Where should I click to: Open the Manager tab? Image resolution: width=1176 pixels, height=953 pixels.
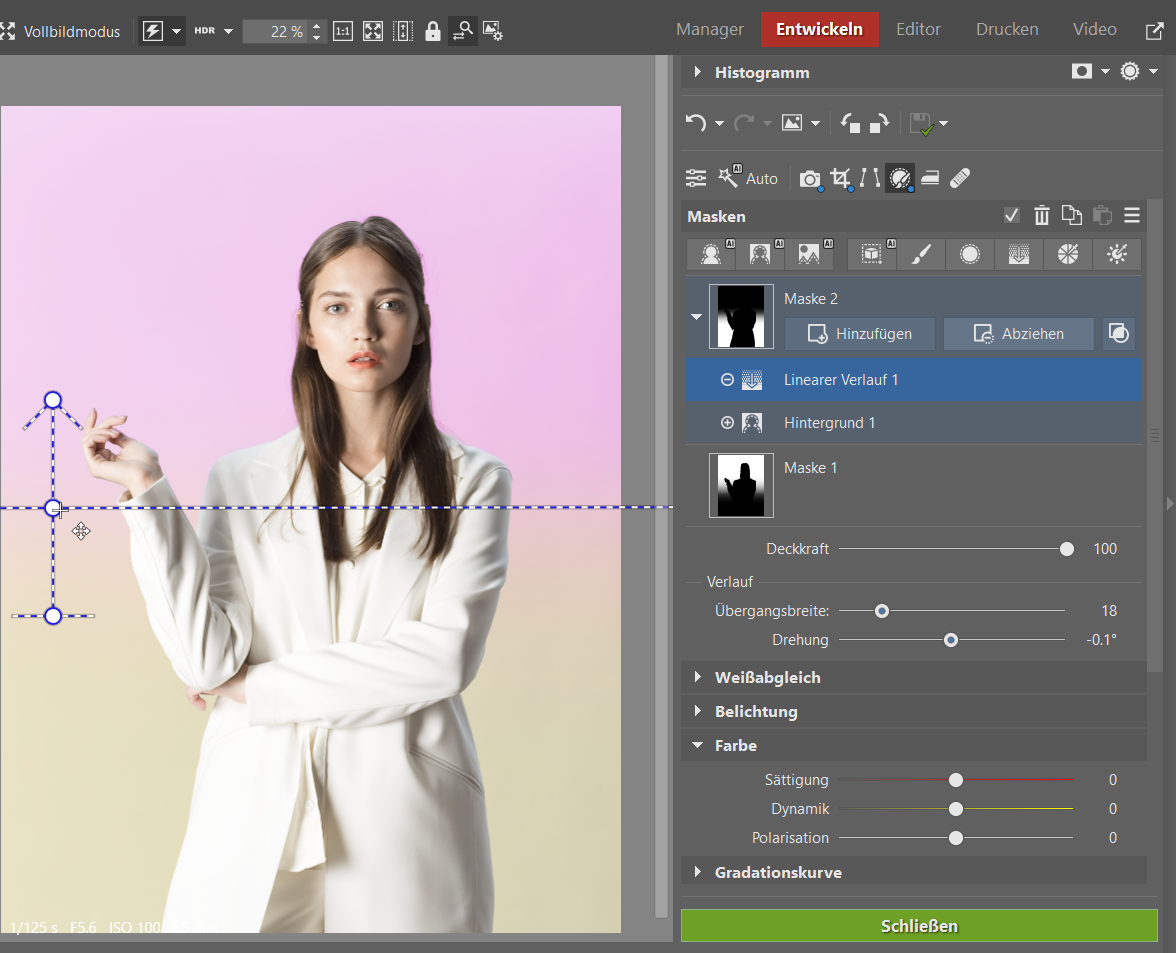point(709,29)
